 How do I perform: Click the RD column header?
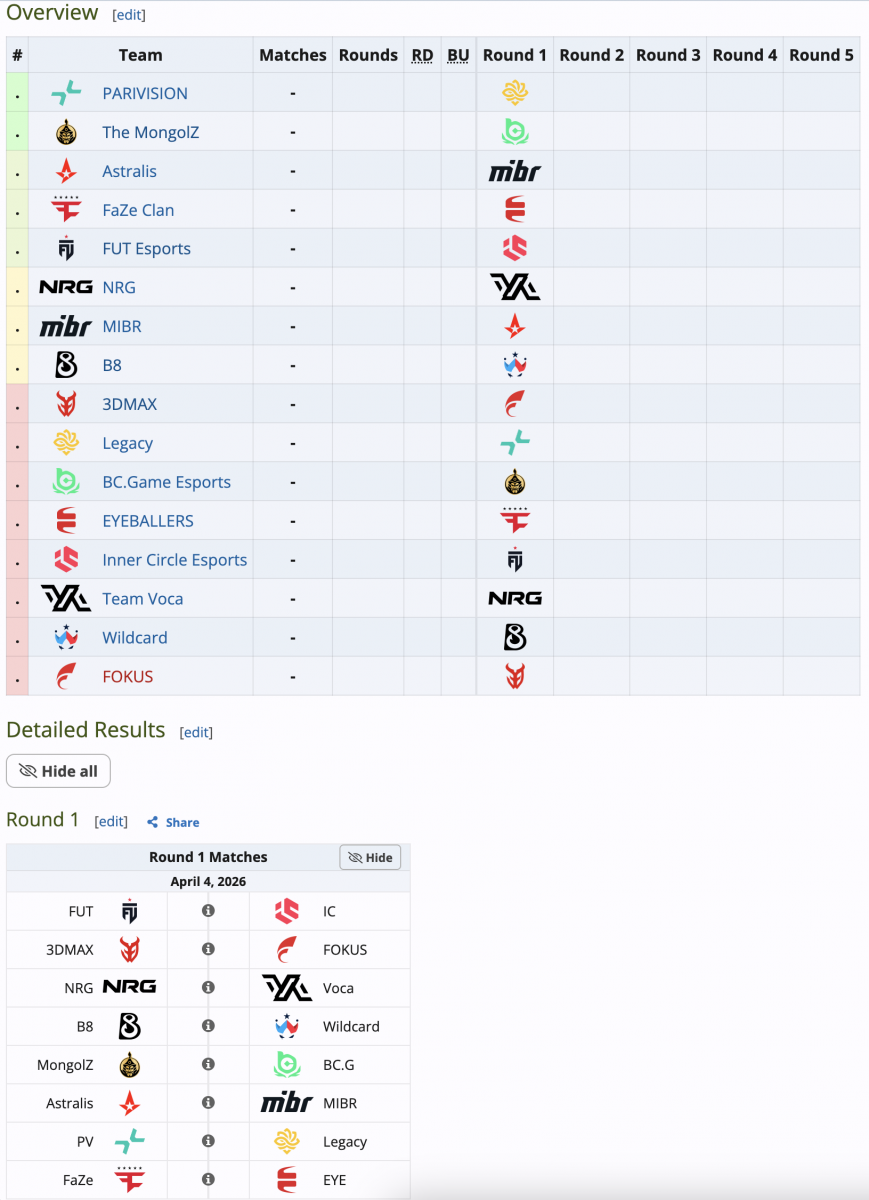(x=422, y=55)
